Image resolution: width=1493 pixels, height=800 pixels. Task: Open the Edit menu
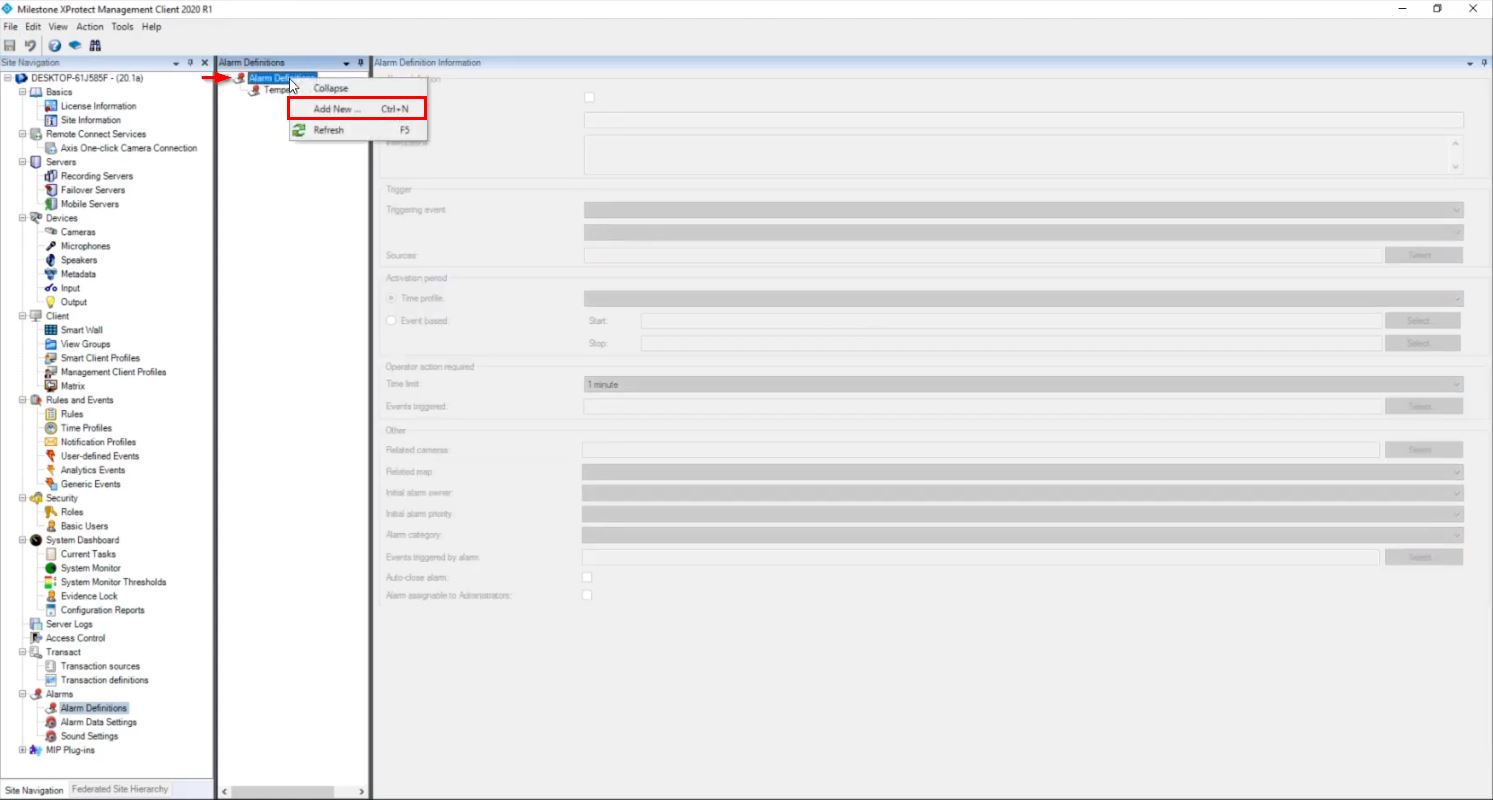tap(33, 27)
